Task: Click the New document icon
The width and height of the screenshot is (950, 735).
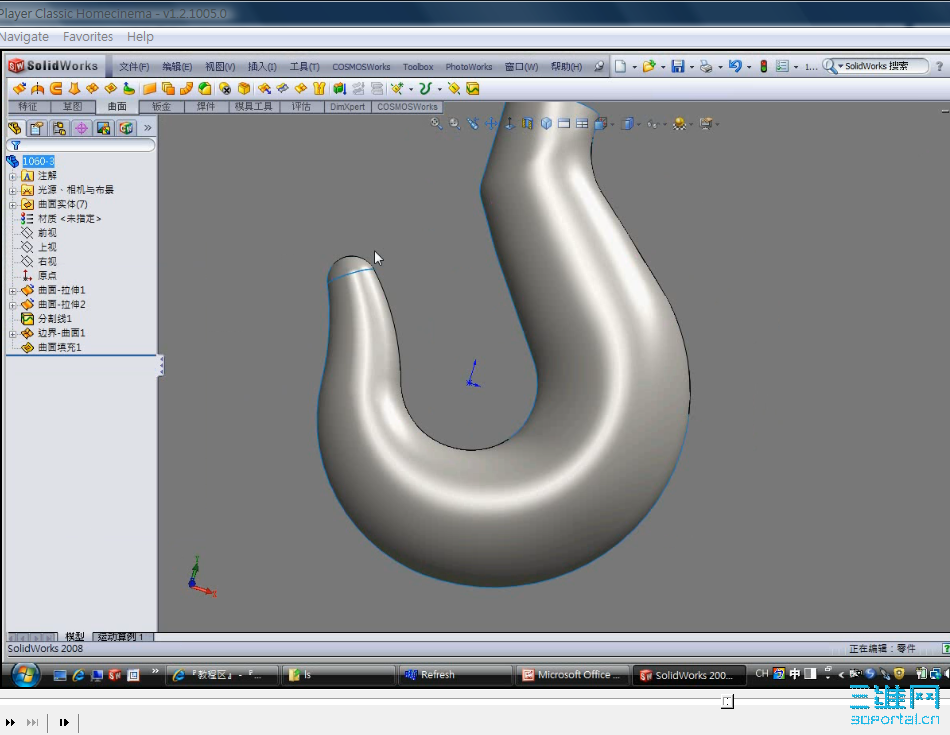Action: click(620, 66)
